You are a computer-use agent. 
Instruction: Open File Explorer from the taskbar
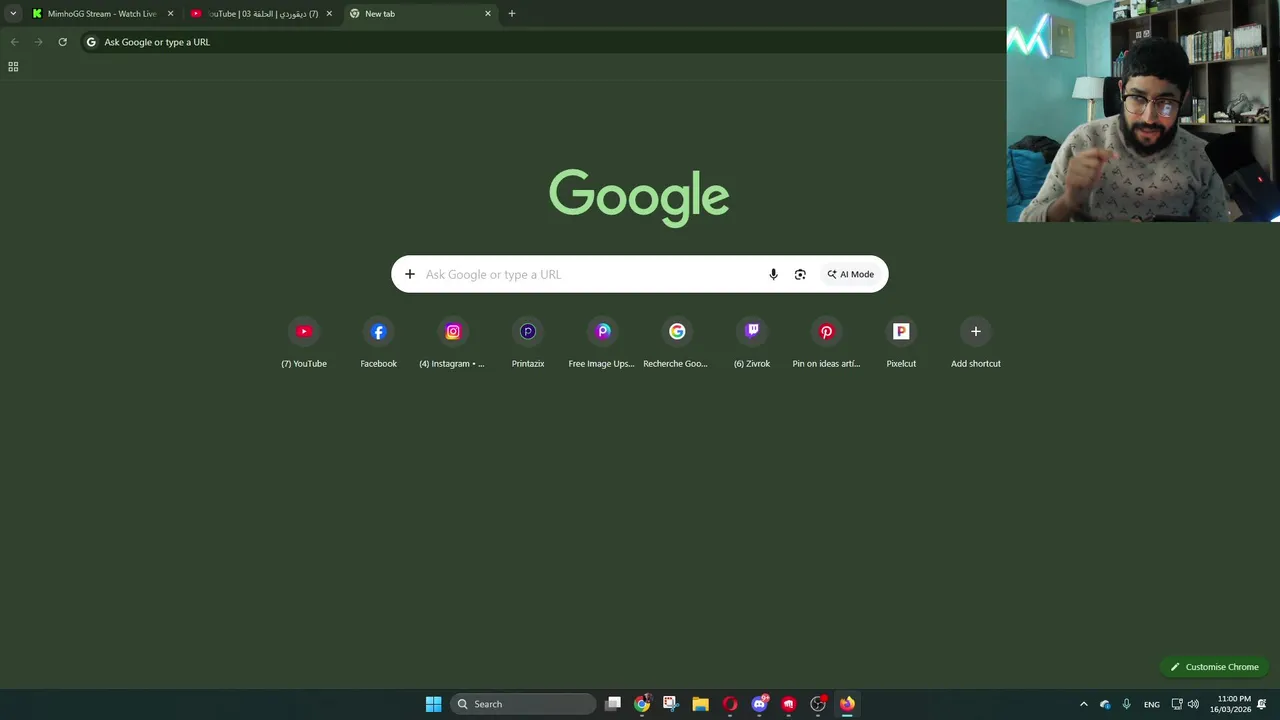pos(700,704)
